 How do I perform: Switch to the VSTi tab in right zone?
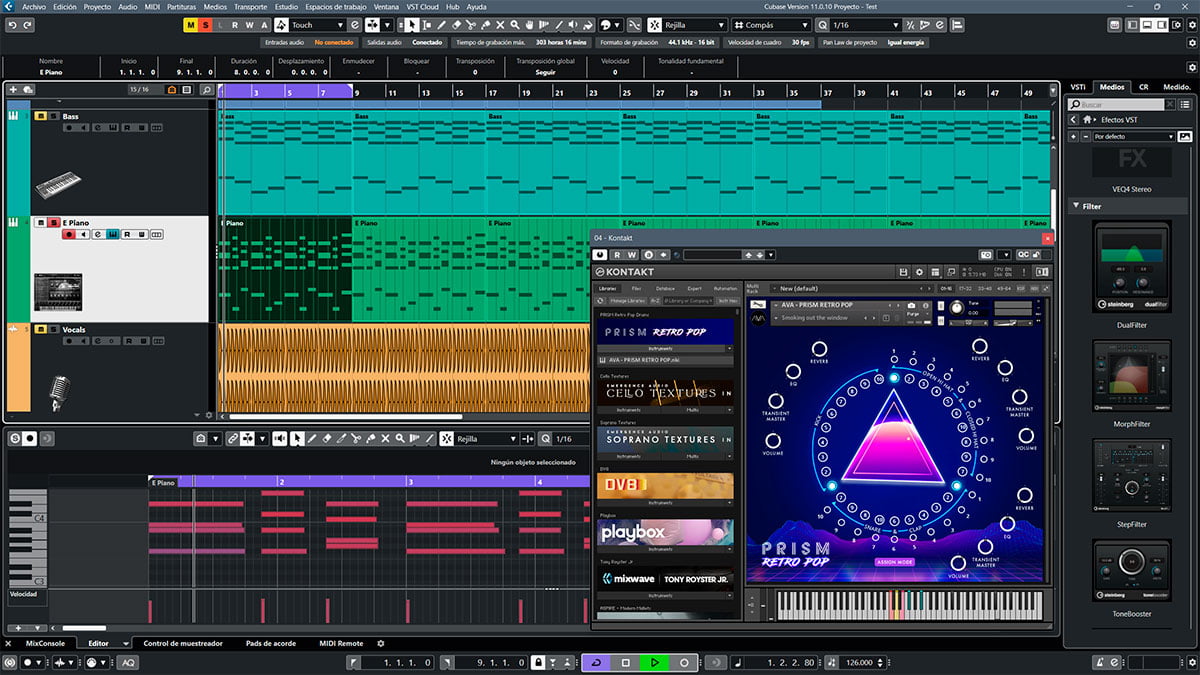pos(1078,87)
